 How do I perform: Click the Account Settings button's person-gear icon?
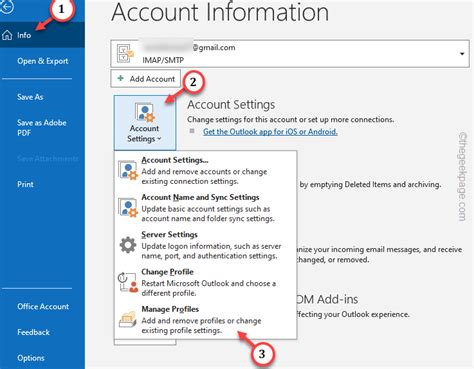145,112
